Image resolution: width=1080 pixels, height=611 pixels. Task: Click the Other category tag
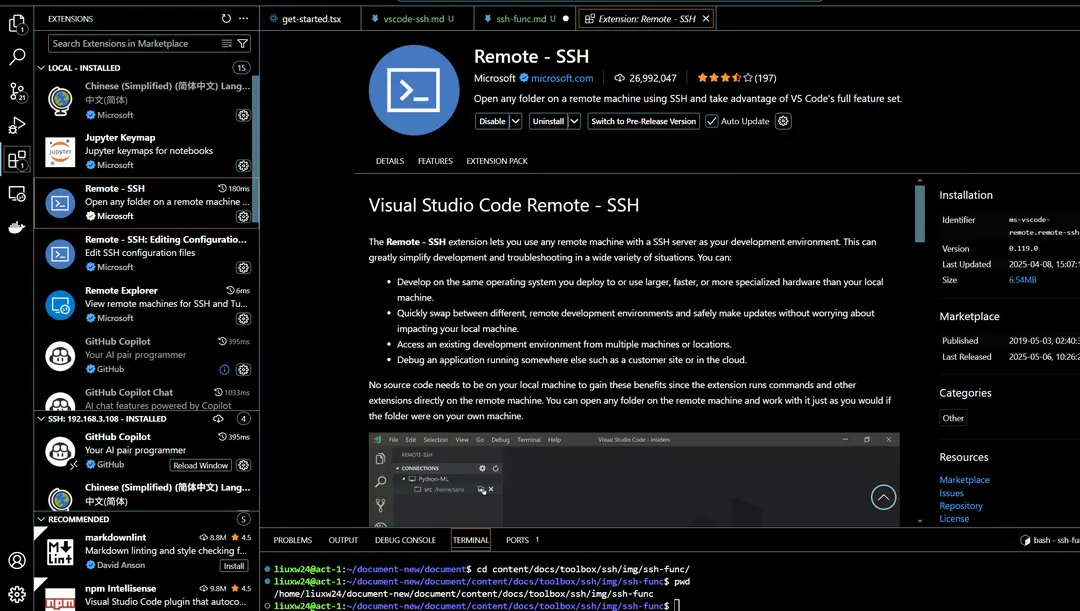coord(953,418)
